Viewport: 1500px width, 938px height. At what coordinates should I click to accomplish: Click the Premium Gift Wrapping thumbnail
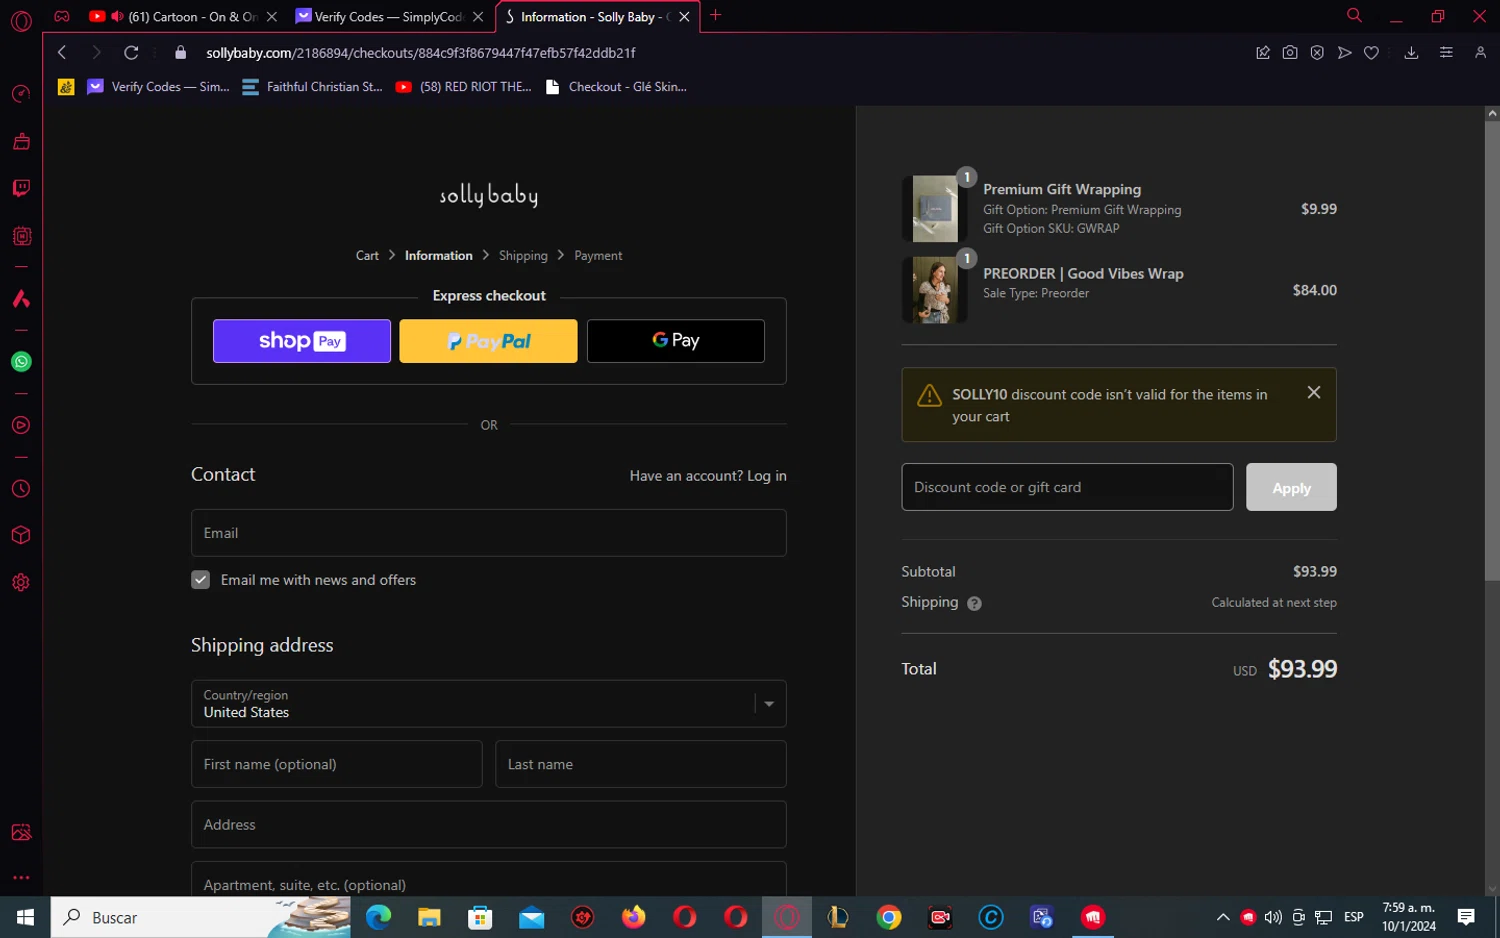pos(935,209)
